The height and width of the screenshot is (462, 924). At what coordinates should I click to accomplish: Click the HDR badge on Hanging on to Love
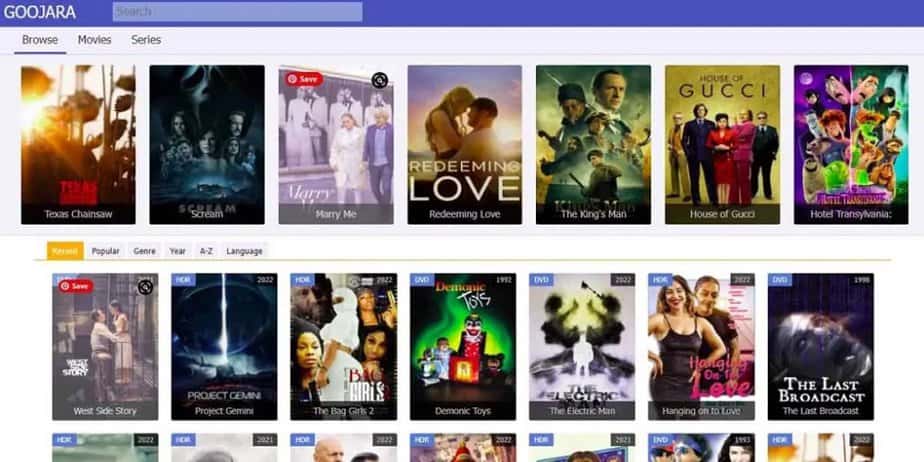(x=660, y=279)
